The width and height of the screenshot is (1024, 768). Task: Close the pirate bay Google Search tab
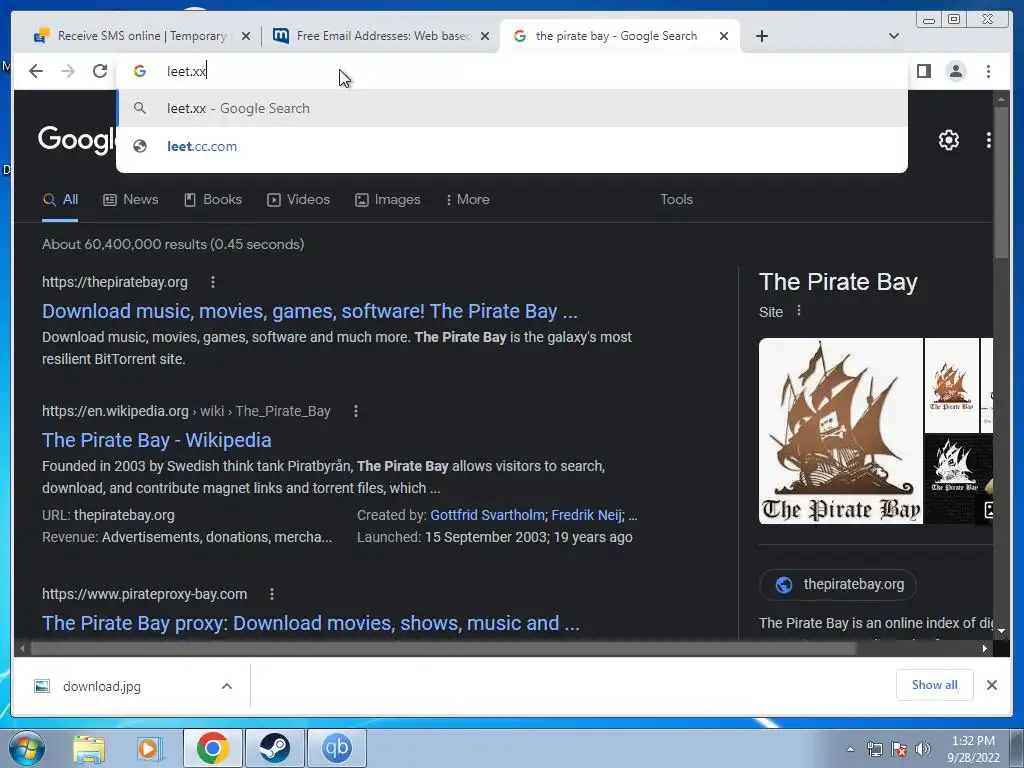click(x=724, y=37)
